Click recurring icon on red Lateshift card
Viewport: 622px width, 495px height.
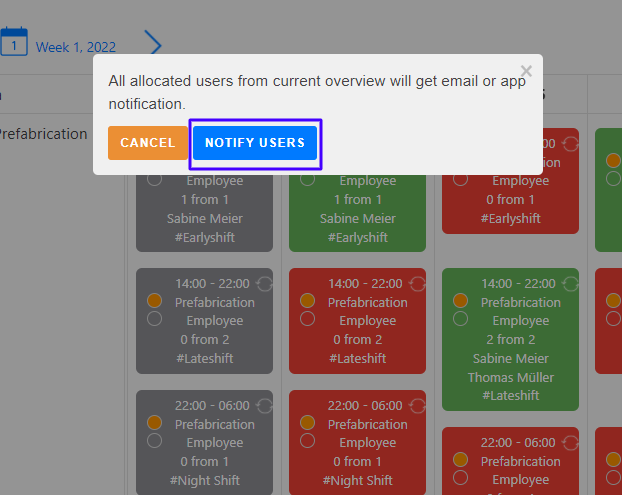point(417,284)
